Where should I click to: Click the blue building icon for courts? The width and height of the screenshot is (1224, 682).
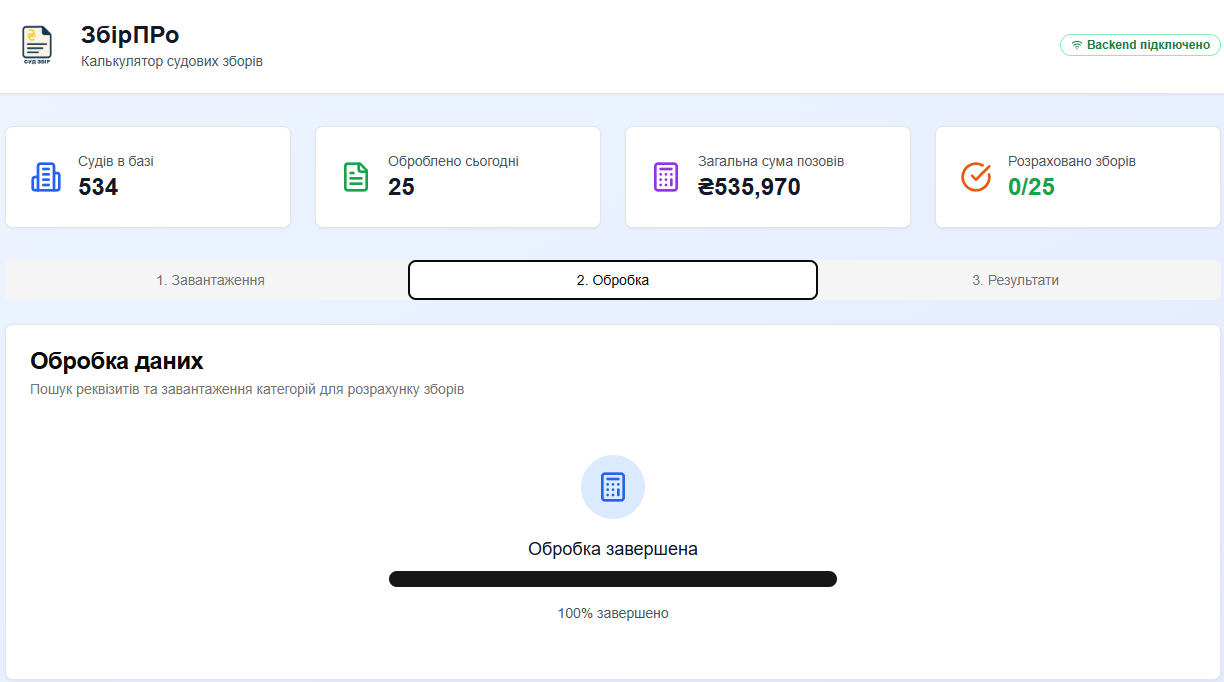tap(46, 177)
